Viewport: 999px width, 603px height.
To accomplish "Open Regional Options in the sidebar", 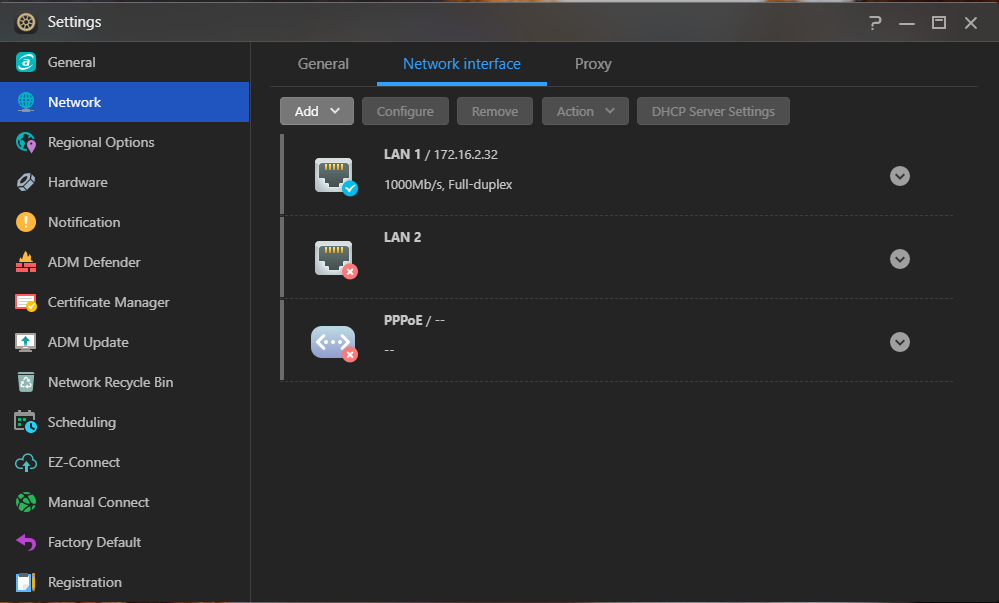I will [101, 142].
